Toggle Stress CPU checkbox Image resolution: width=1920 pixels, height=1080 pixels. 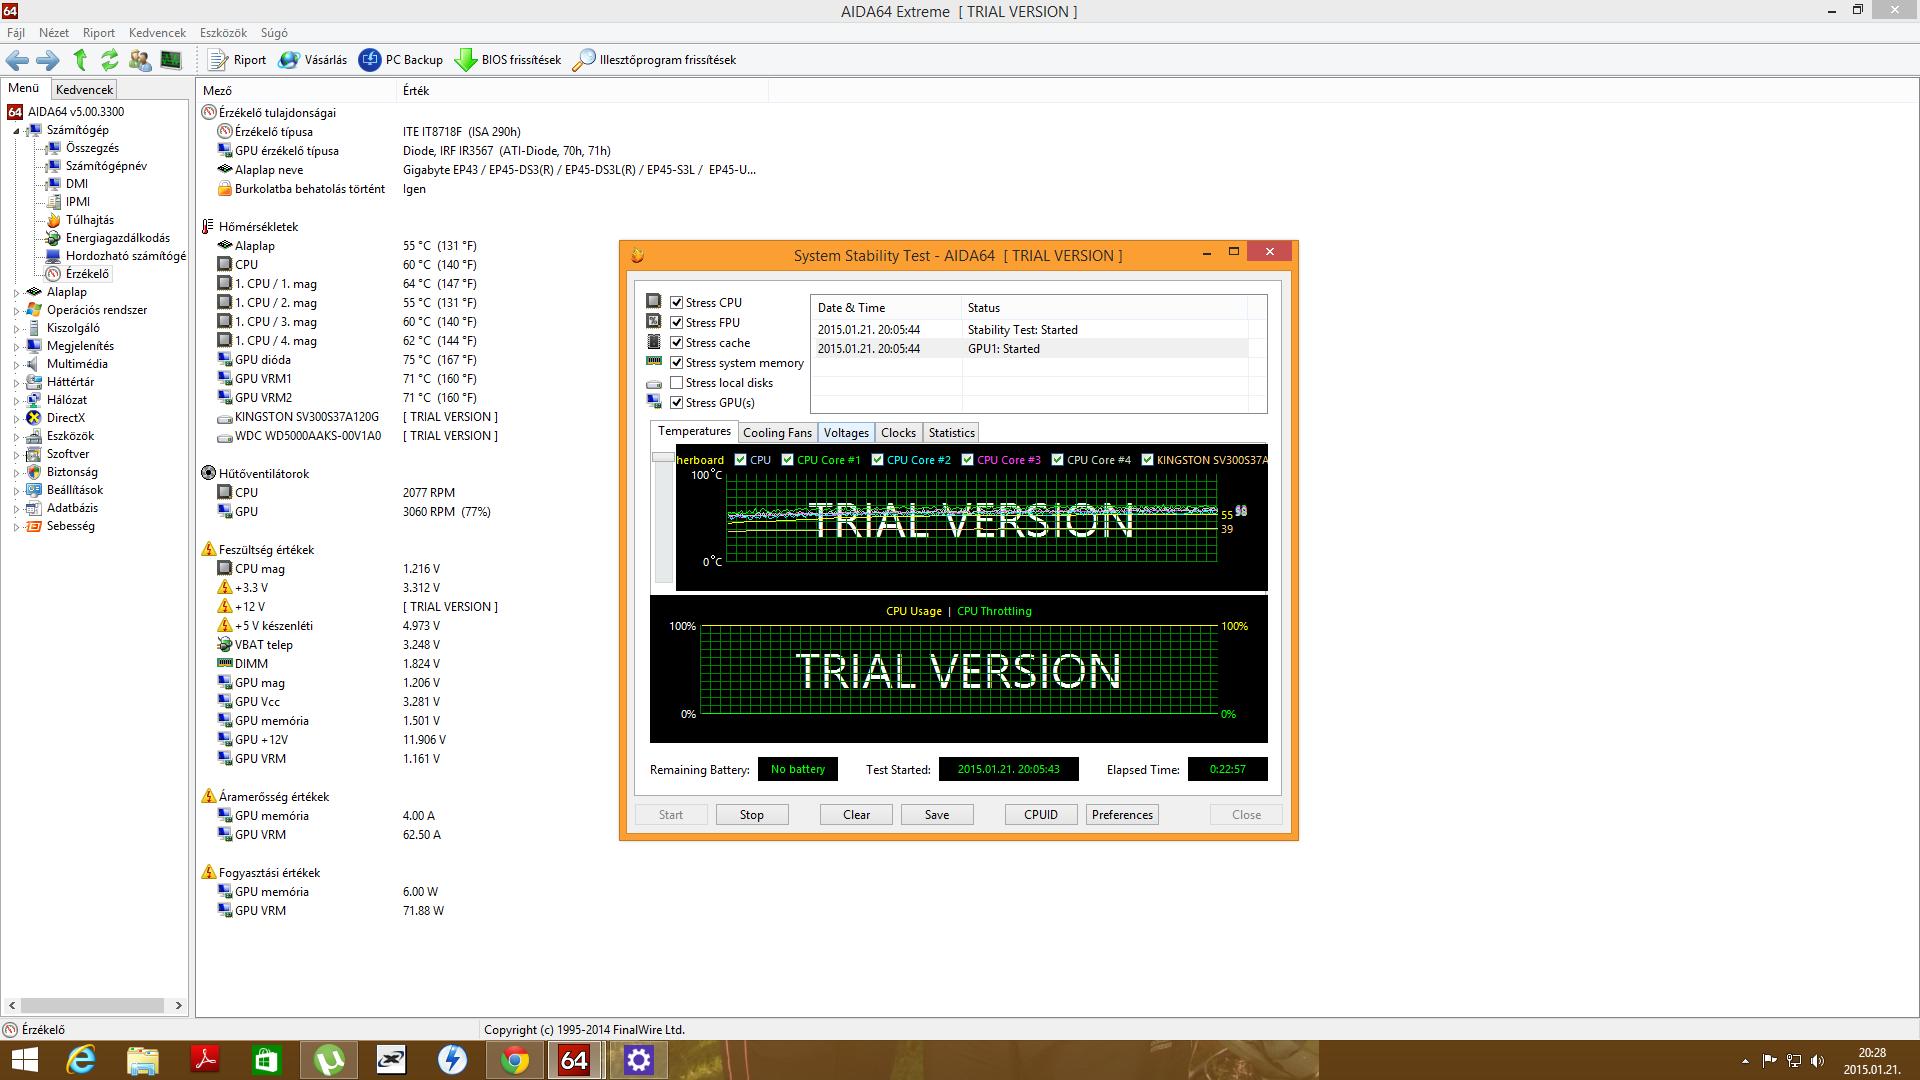677,303
